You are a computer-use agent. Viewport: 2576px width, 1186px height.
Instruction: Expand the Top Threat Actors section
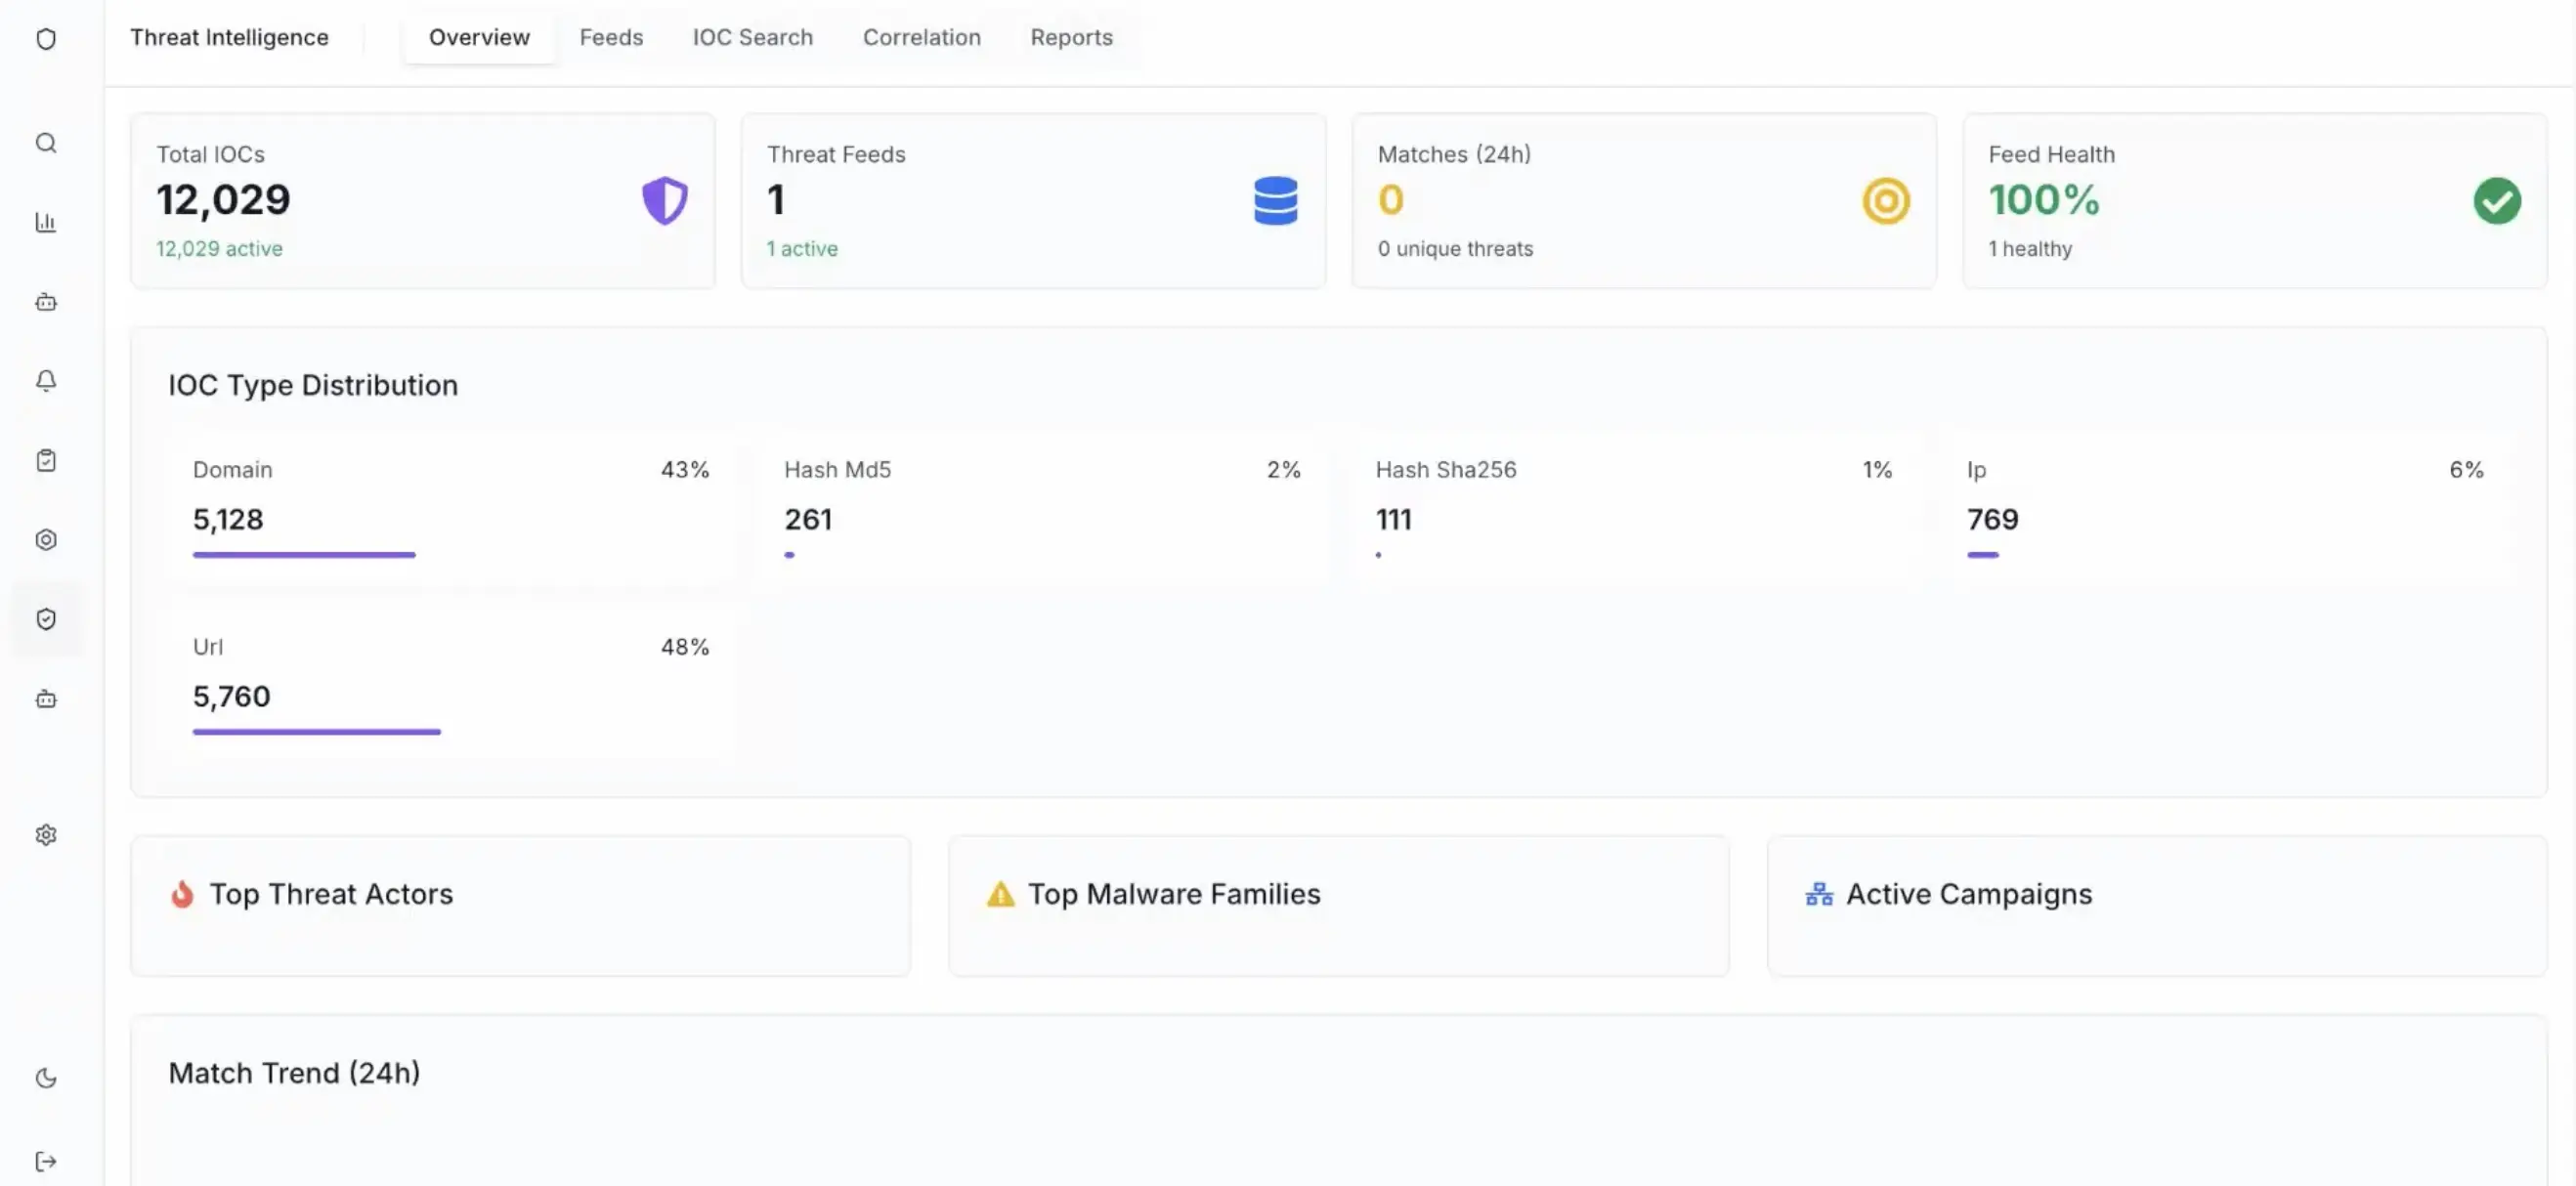pos(331,894)
